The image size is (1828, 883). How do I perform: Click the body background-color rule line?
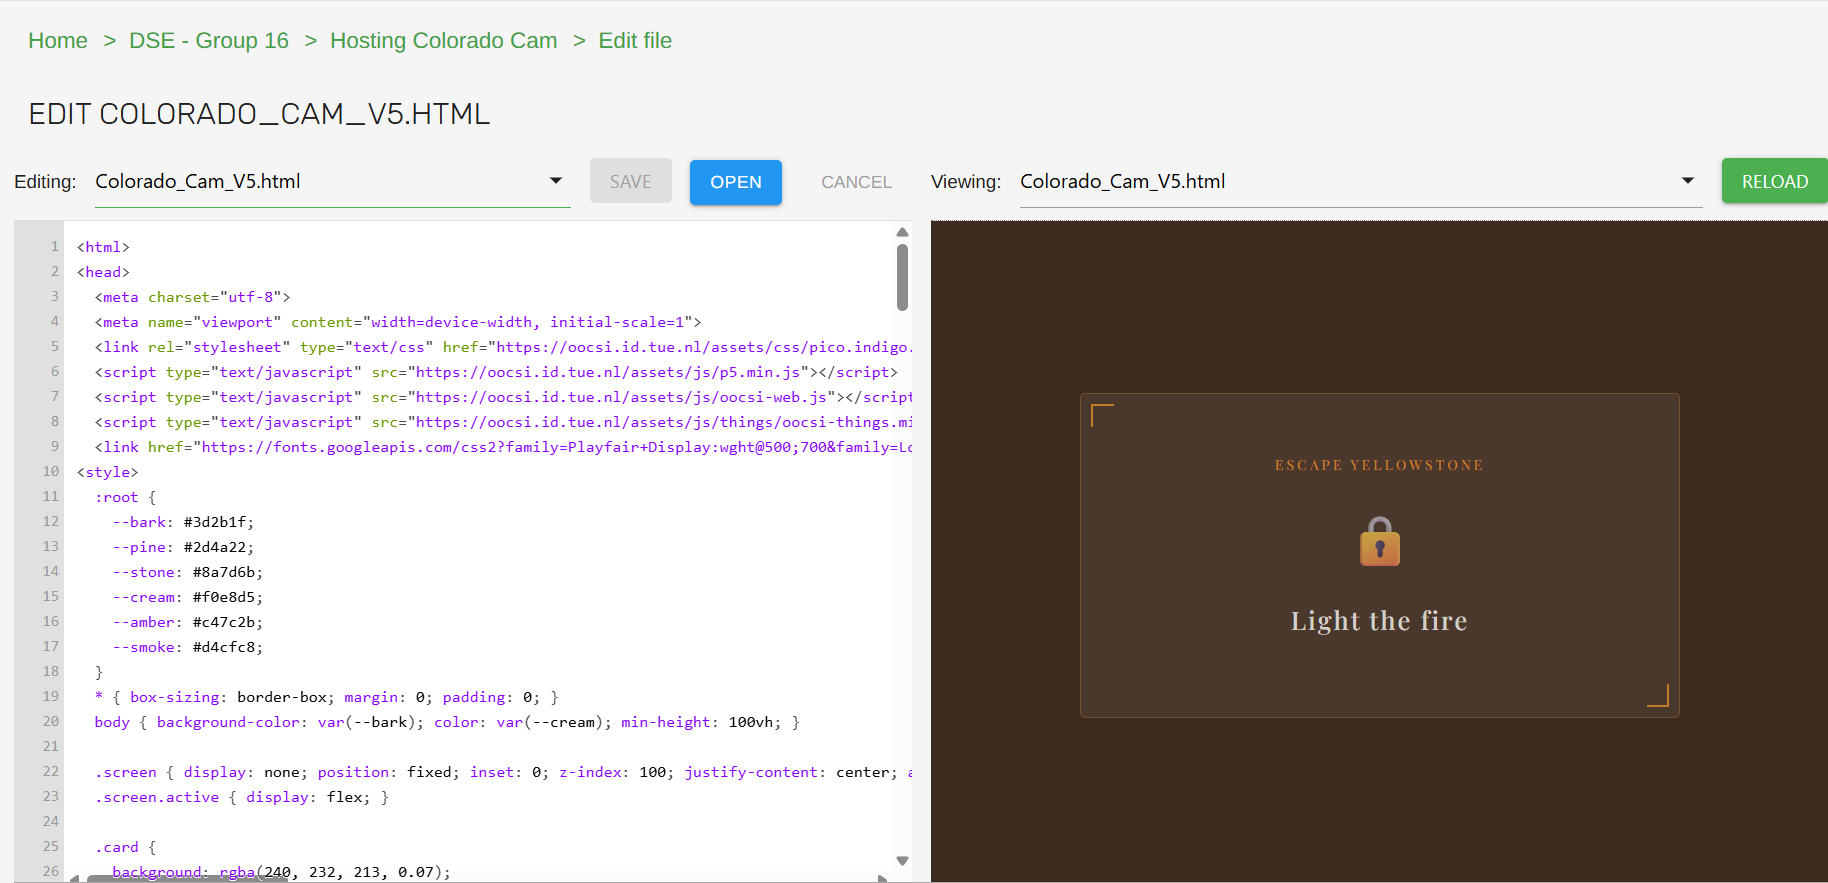(x=447, y=722)
